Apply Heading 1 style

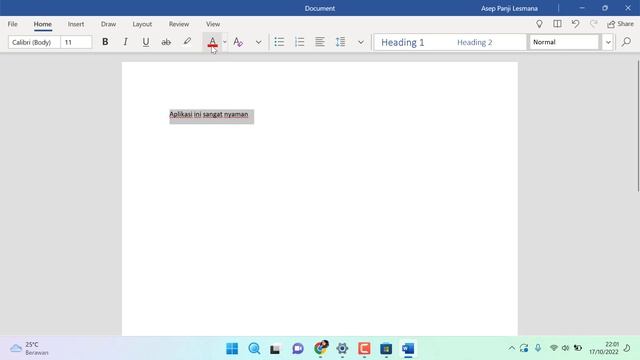tap(403, 42)
